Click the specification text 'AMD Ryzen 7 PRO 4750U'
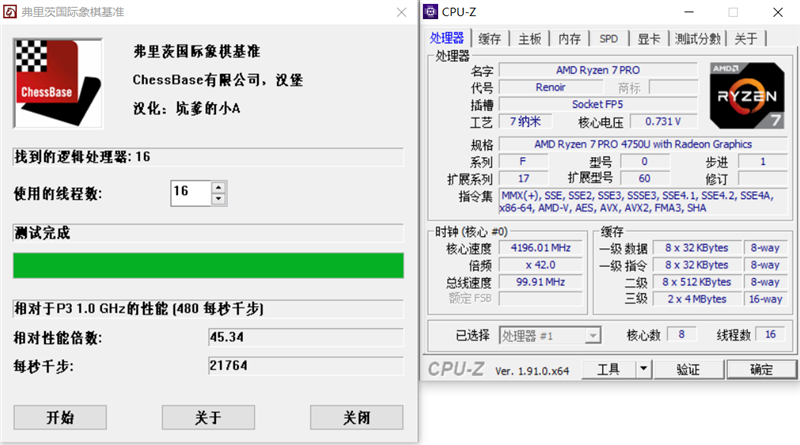This screenshot has width=800, height=445. pyautogui.click(x=643, y=144)
